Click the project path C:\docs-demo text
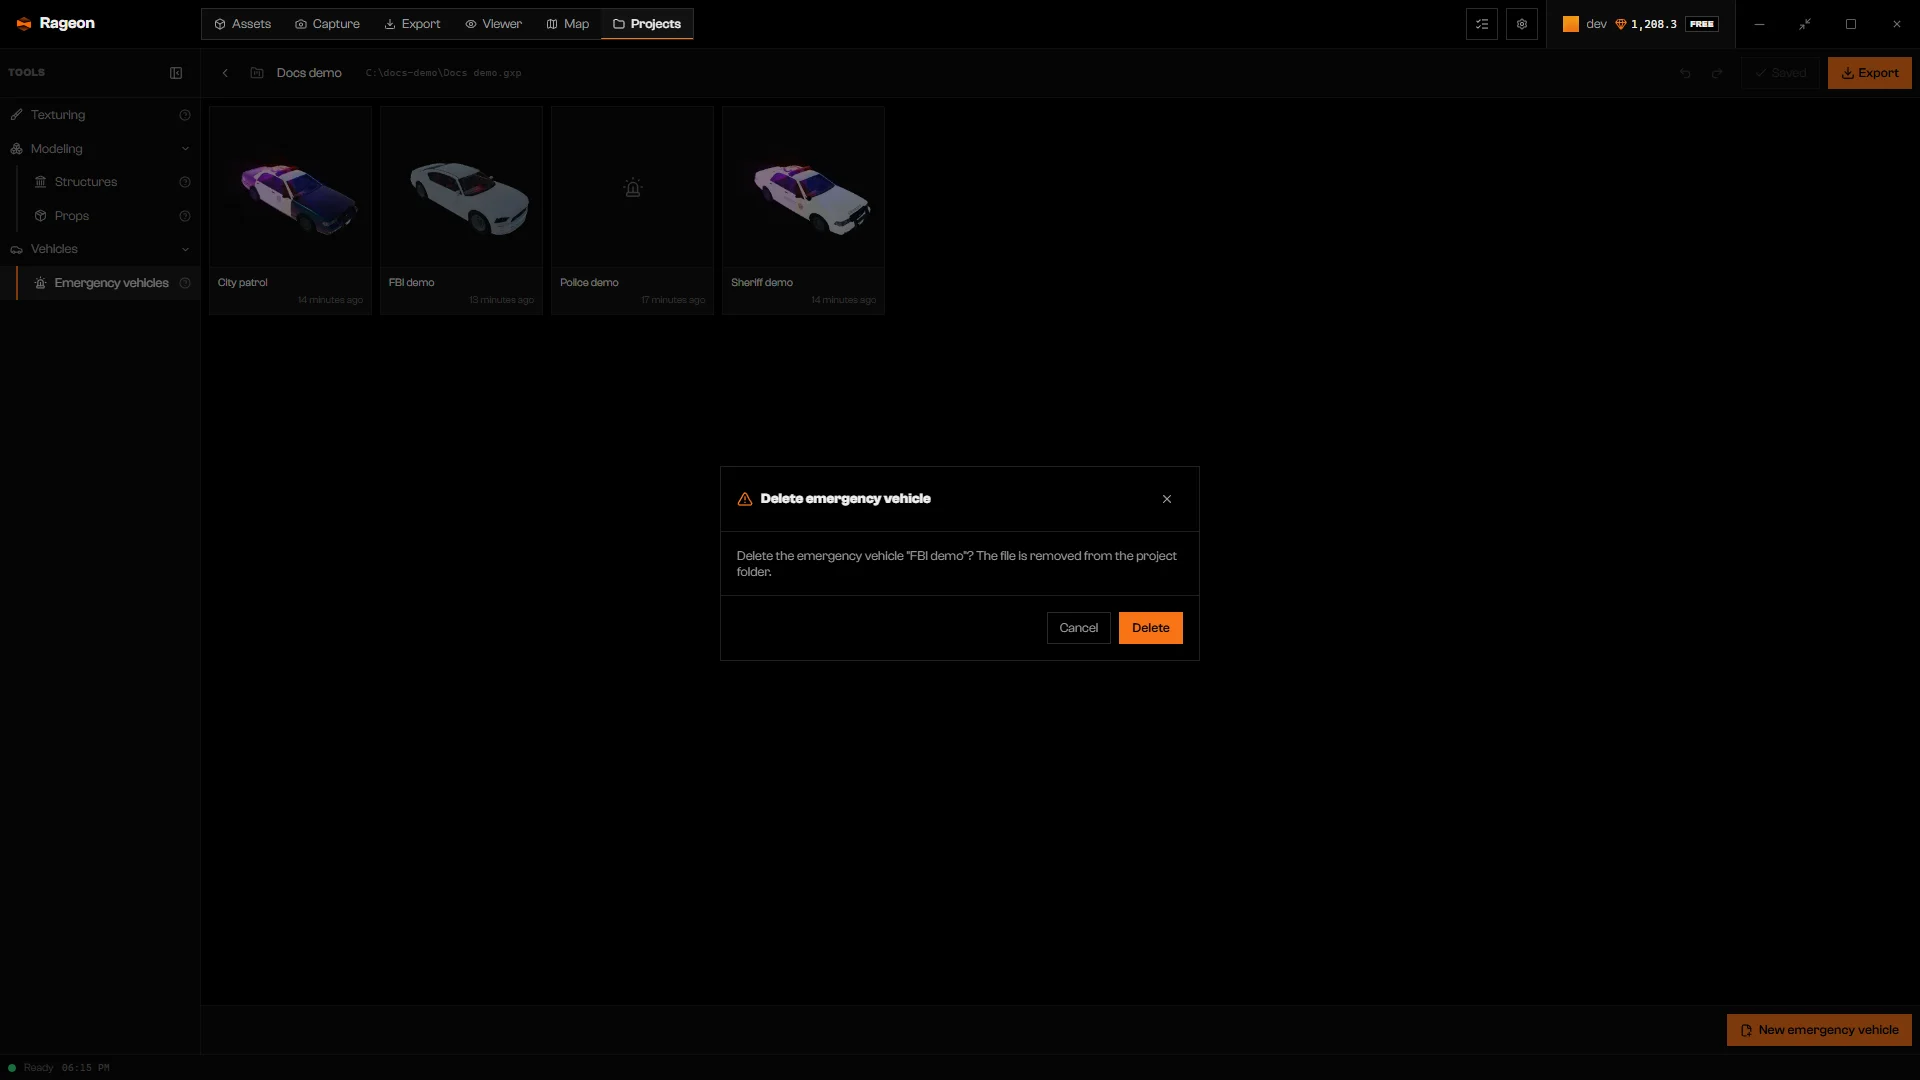Screen dimensions: 1920x1080 (x=443, y=73)
